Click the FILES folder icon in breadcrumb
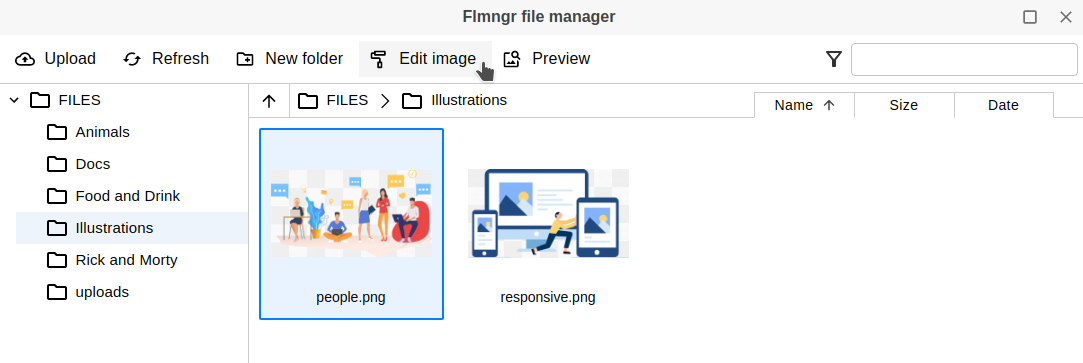Viewport: 1083px width, 363px height. (308, 101)
